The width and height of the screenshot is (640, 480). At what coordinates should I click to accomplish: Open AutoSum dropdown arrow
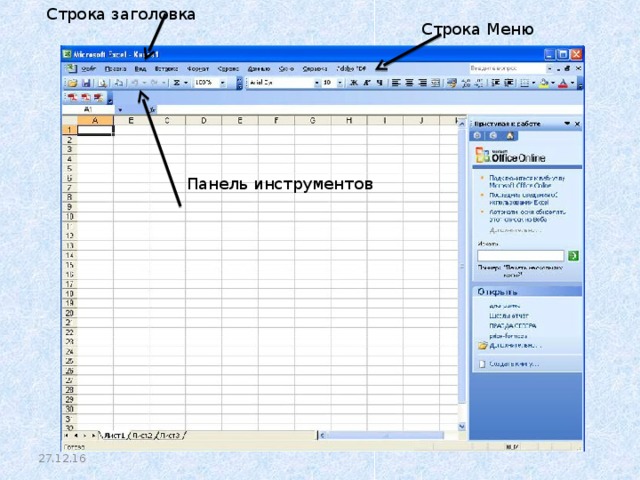click(x=186, y=83)
